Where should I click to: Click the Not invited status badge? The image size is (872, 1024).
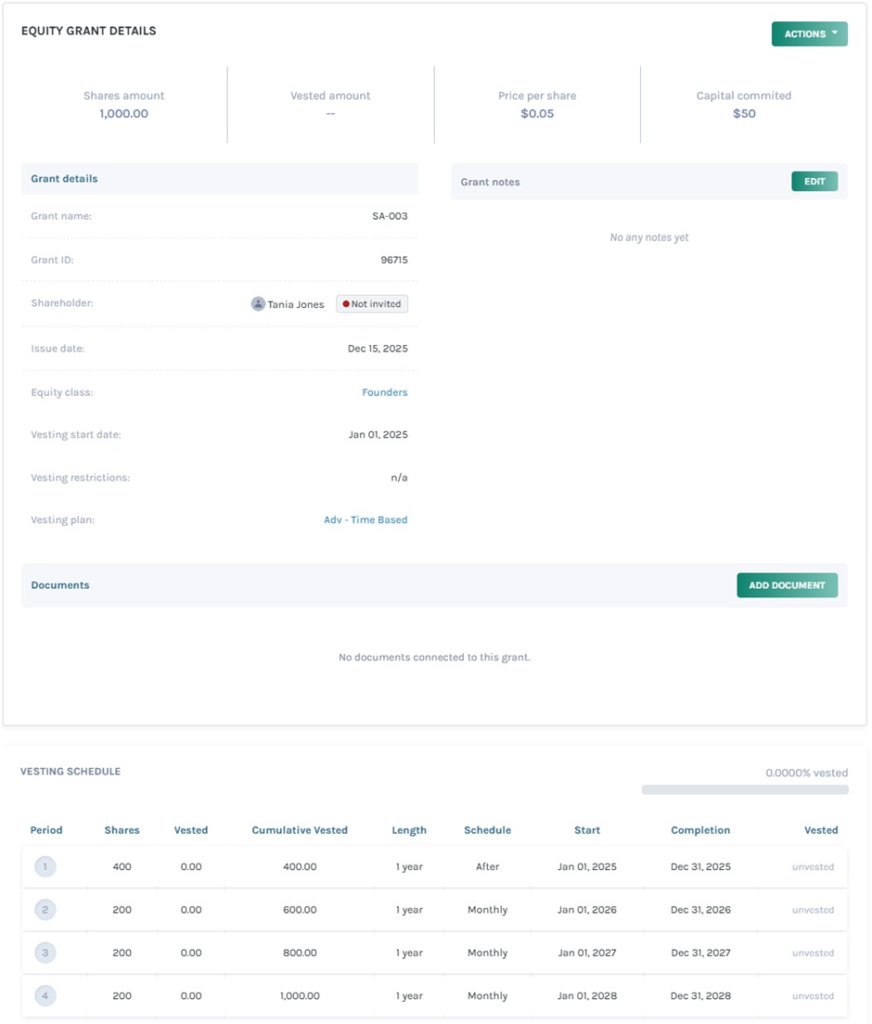pyautogui.click(x=372, y=304)
